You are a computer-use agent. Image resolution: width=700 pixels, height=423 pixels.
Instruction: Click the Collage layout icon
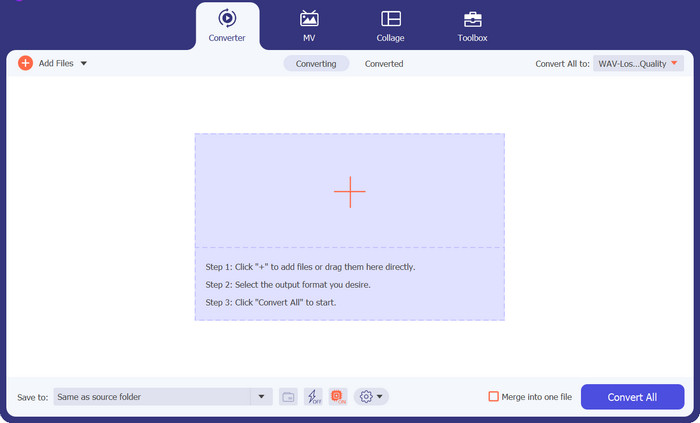click(x=391, y=18)
